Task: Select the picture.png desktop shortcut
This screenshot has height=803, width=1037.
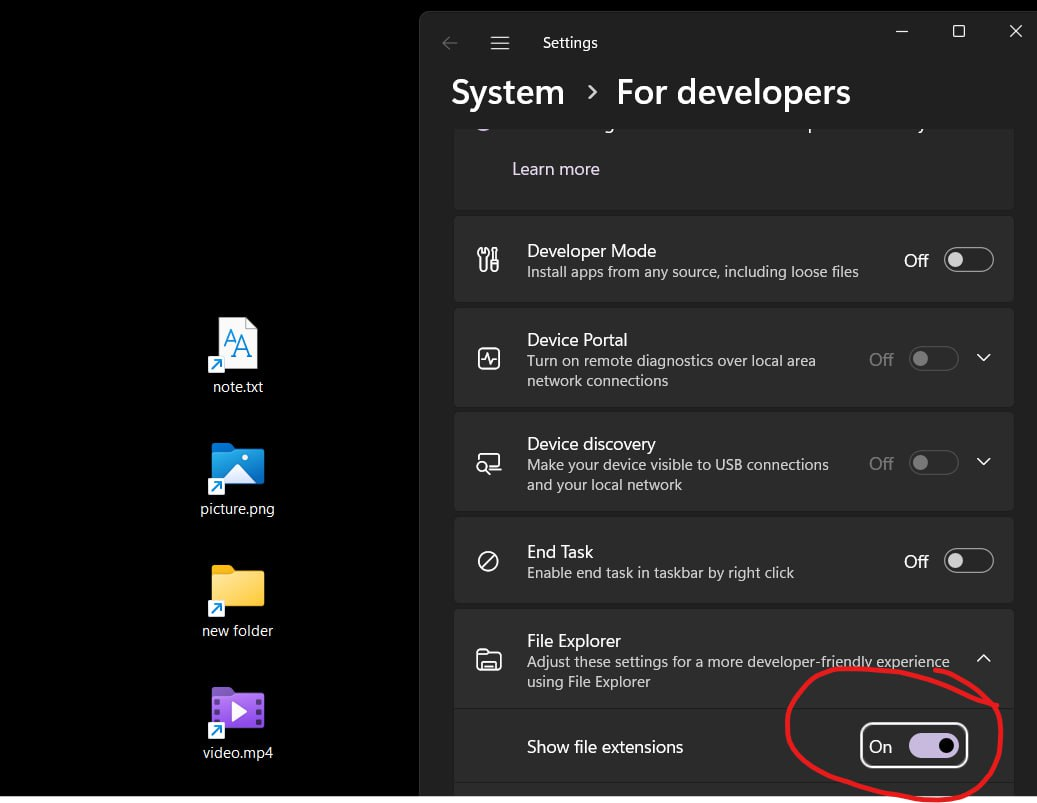Action: click(237, 480)
